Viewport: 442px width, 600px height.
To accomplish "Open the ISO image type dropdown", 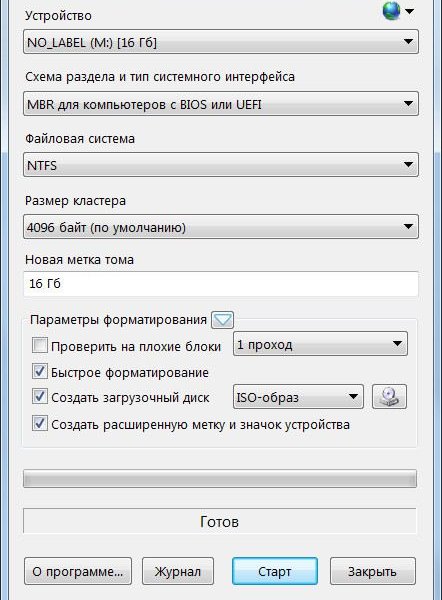I will point(298,397).
